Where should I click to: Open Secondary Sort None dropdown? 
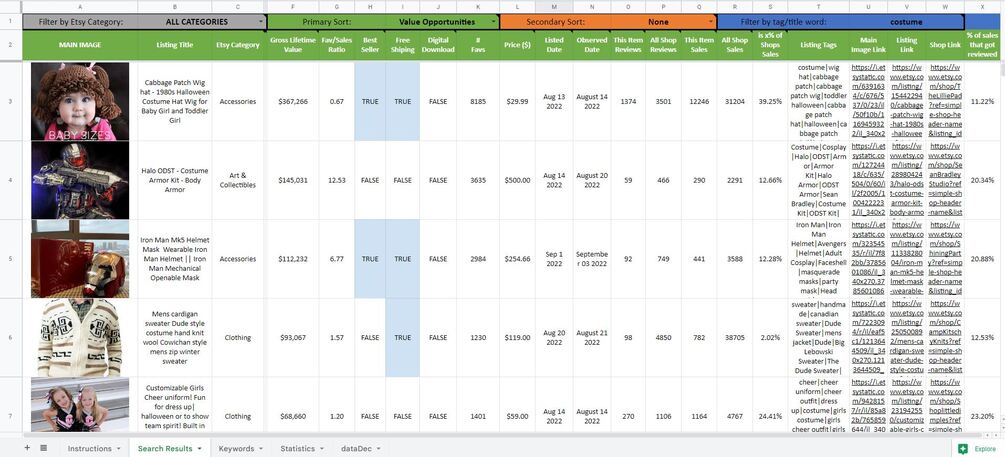[710, 22]
